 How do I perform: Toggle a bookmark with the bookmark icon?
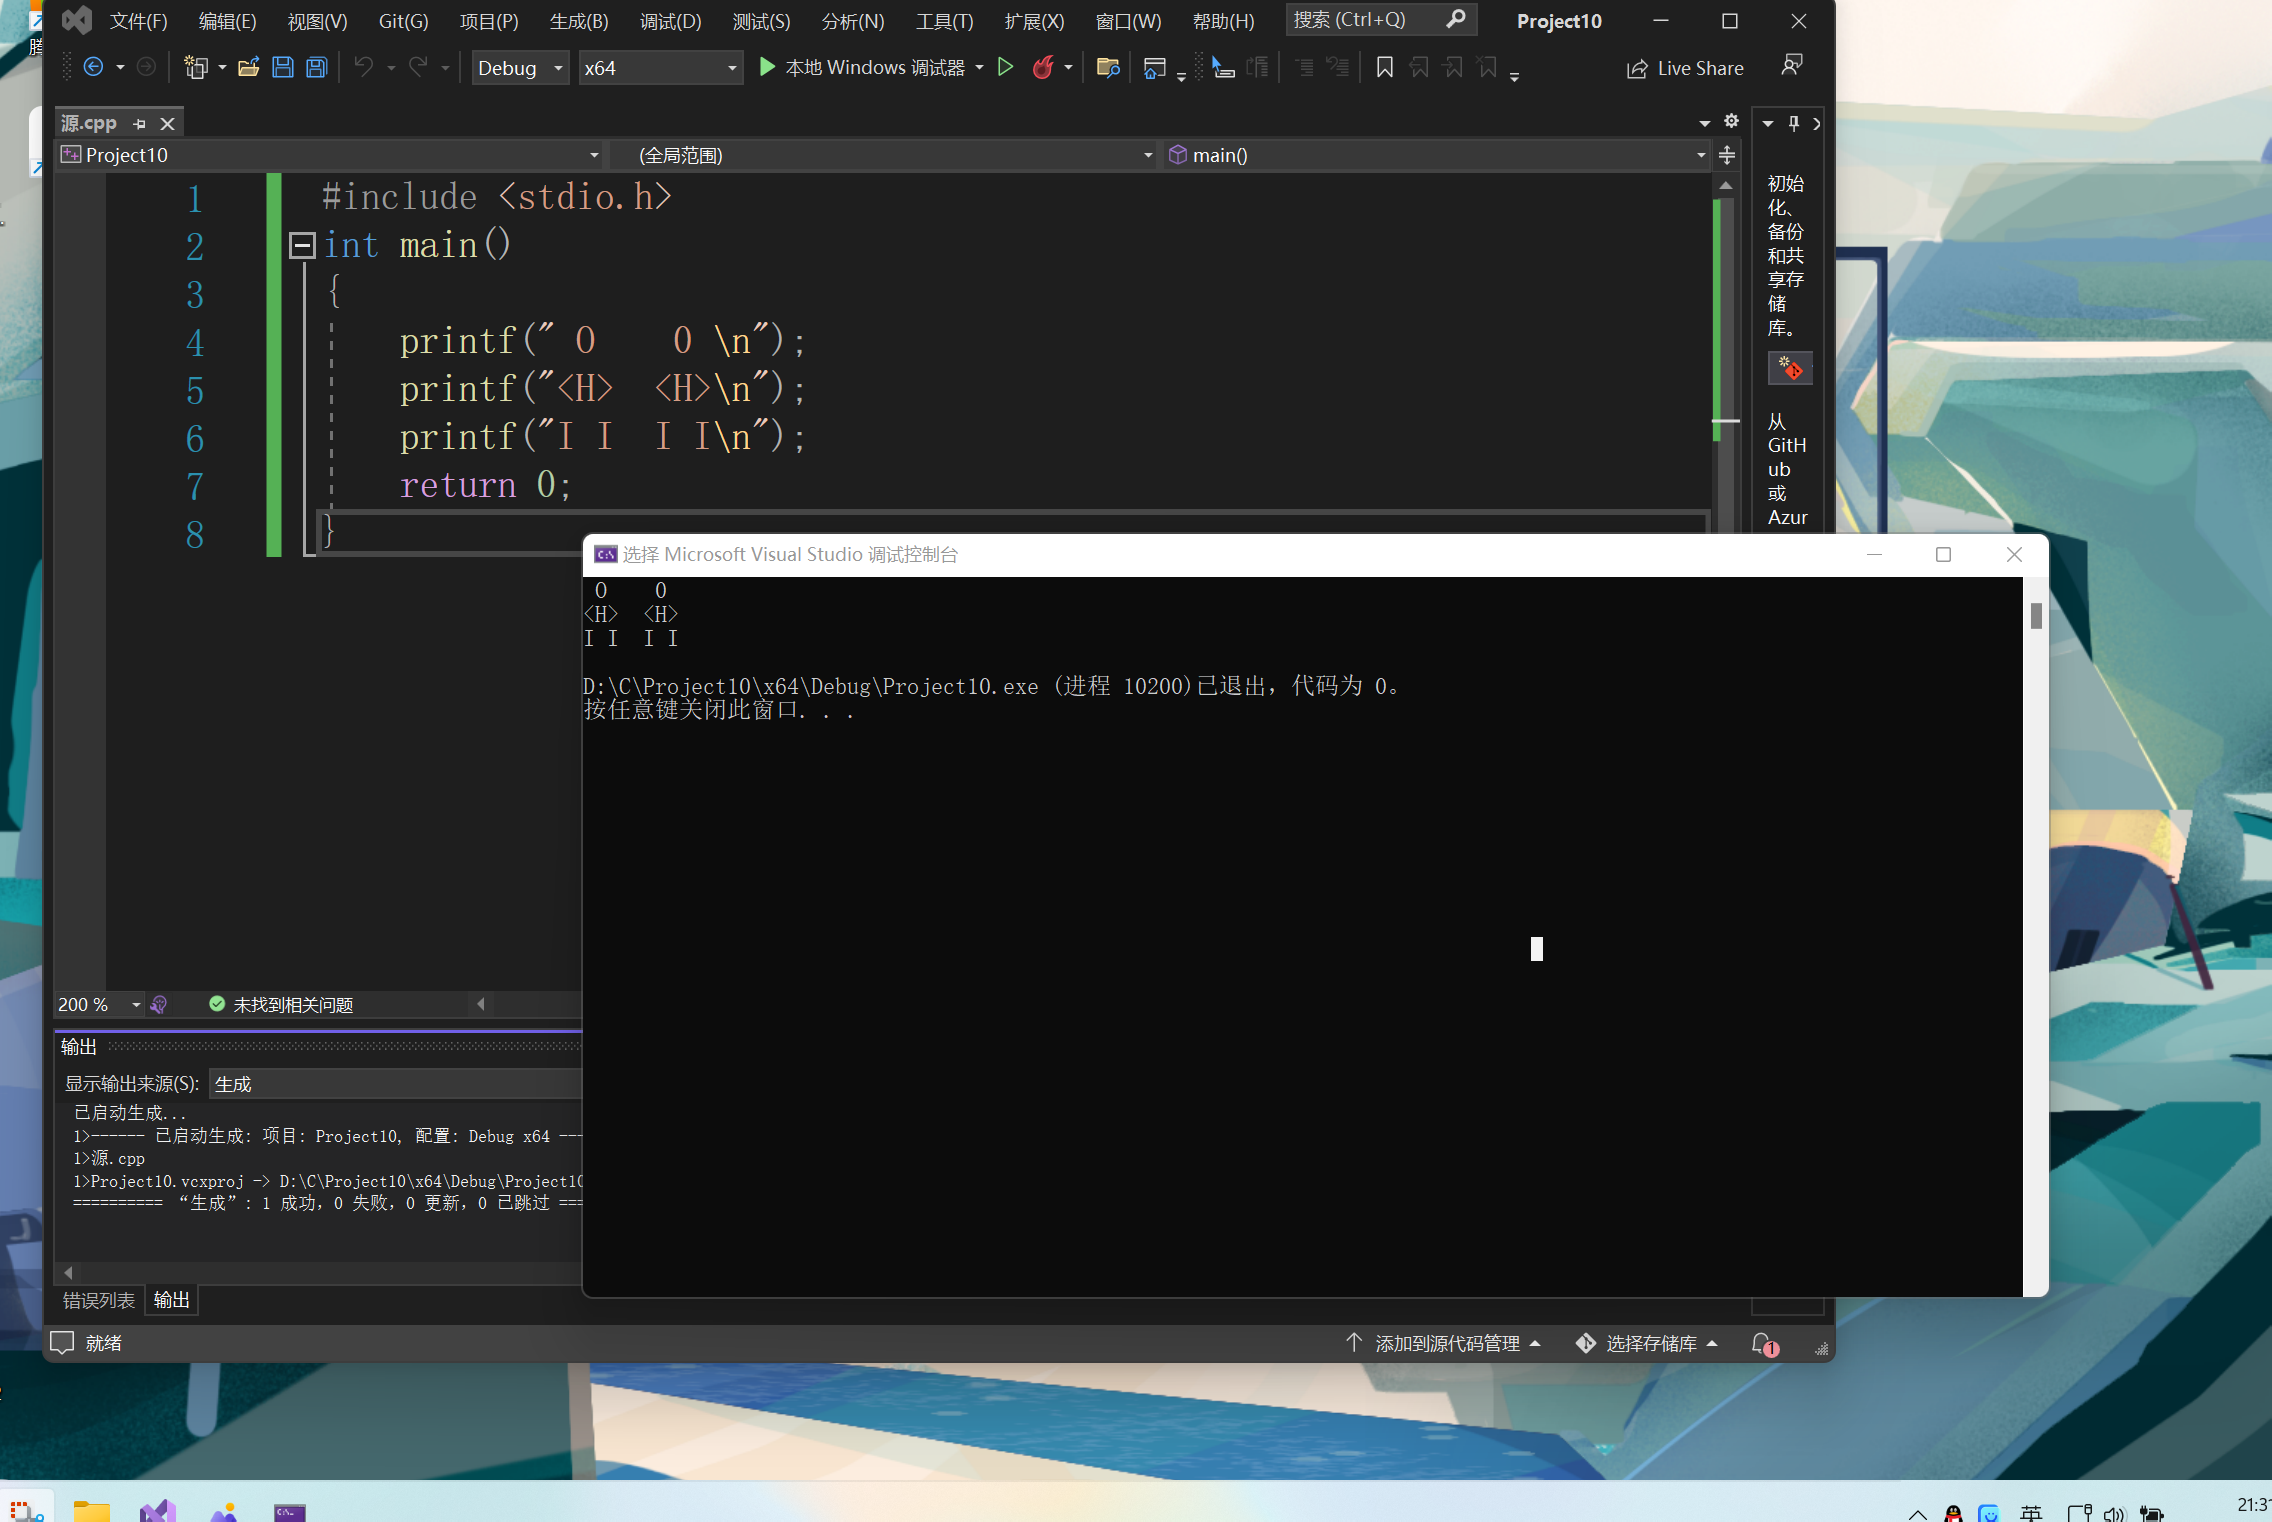(x=1385, y=68)
